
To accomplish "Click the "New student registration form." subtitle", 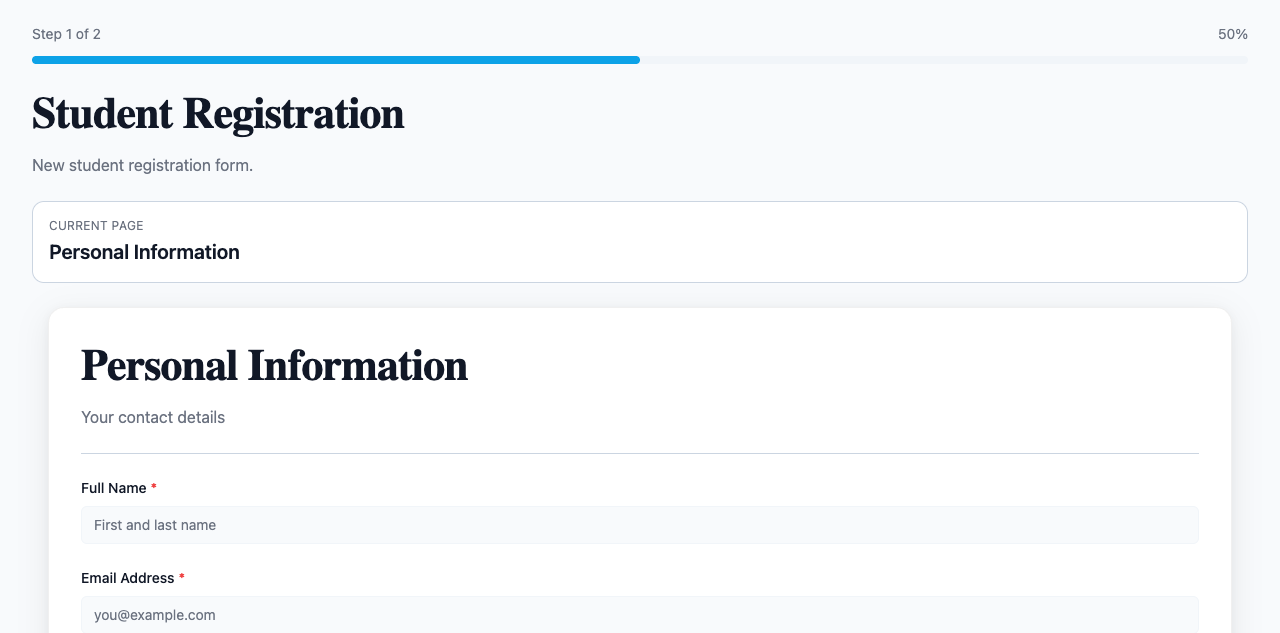I will (x=142, y=165).
